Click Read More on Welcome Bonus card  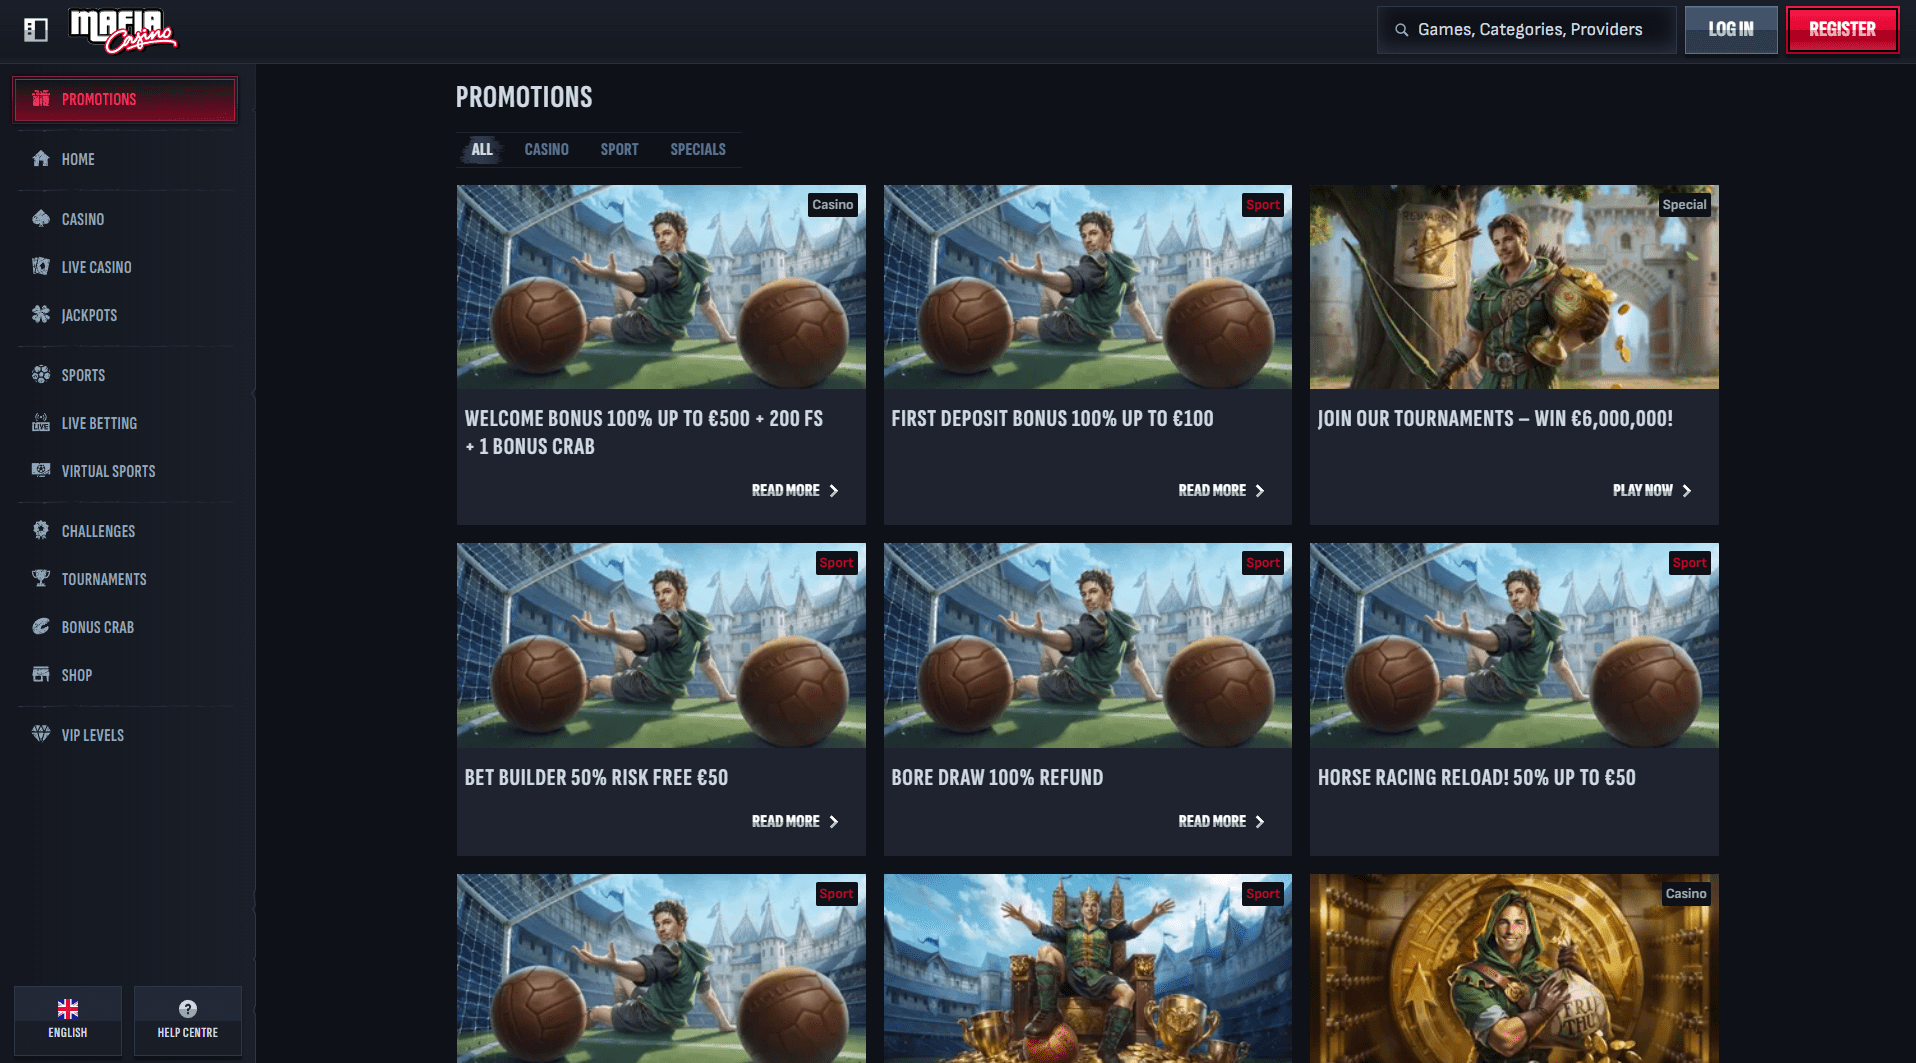795,490
